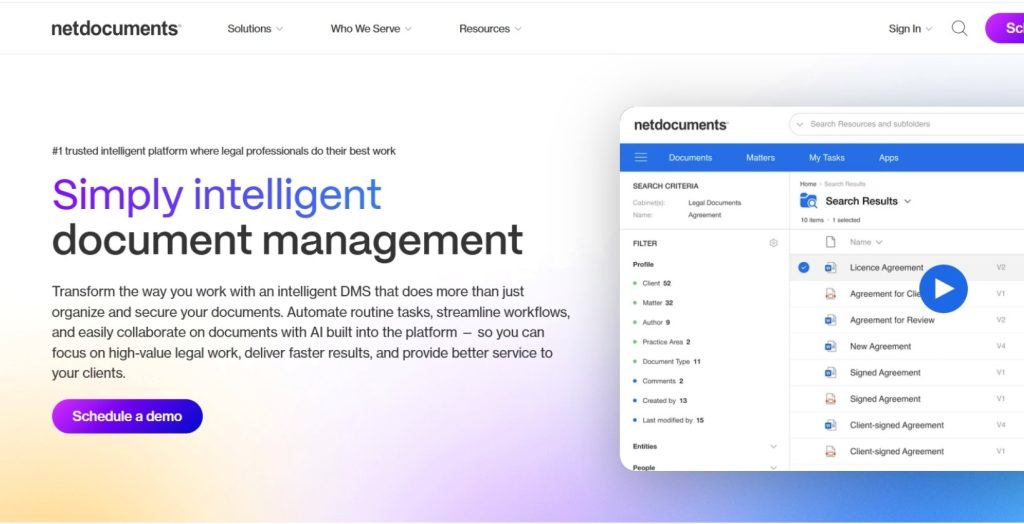Click the document icon in the column header
The height and width of the screenshot is (524, 1024).
pyautogui.click(x=830, y=242)
